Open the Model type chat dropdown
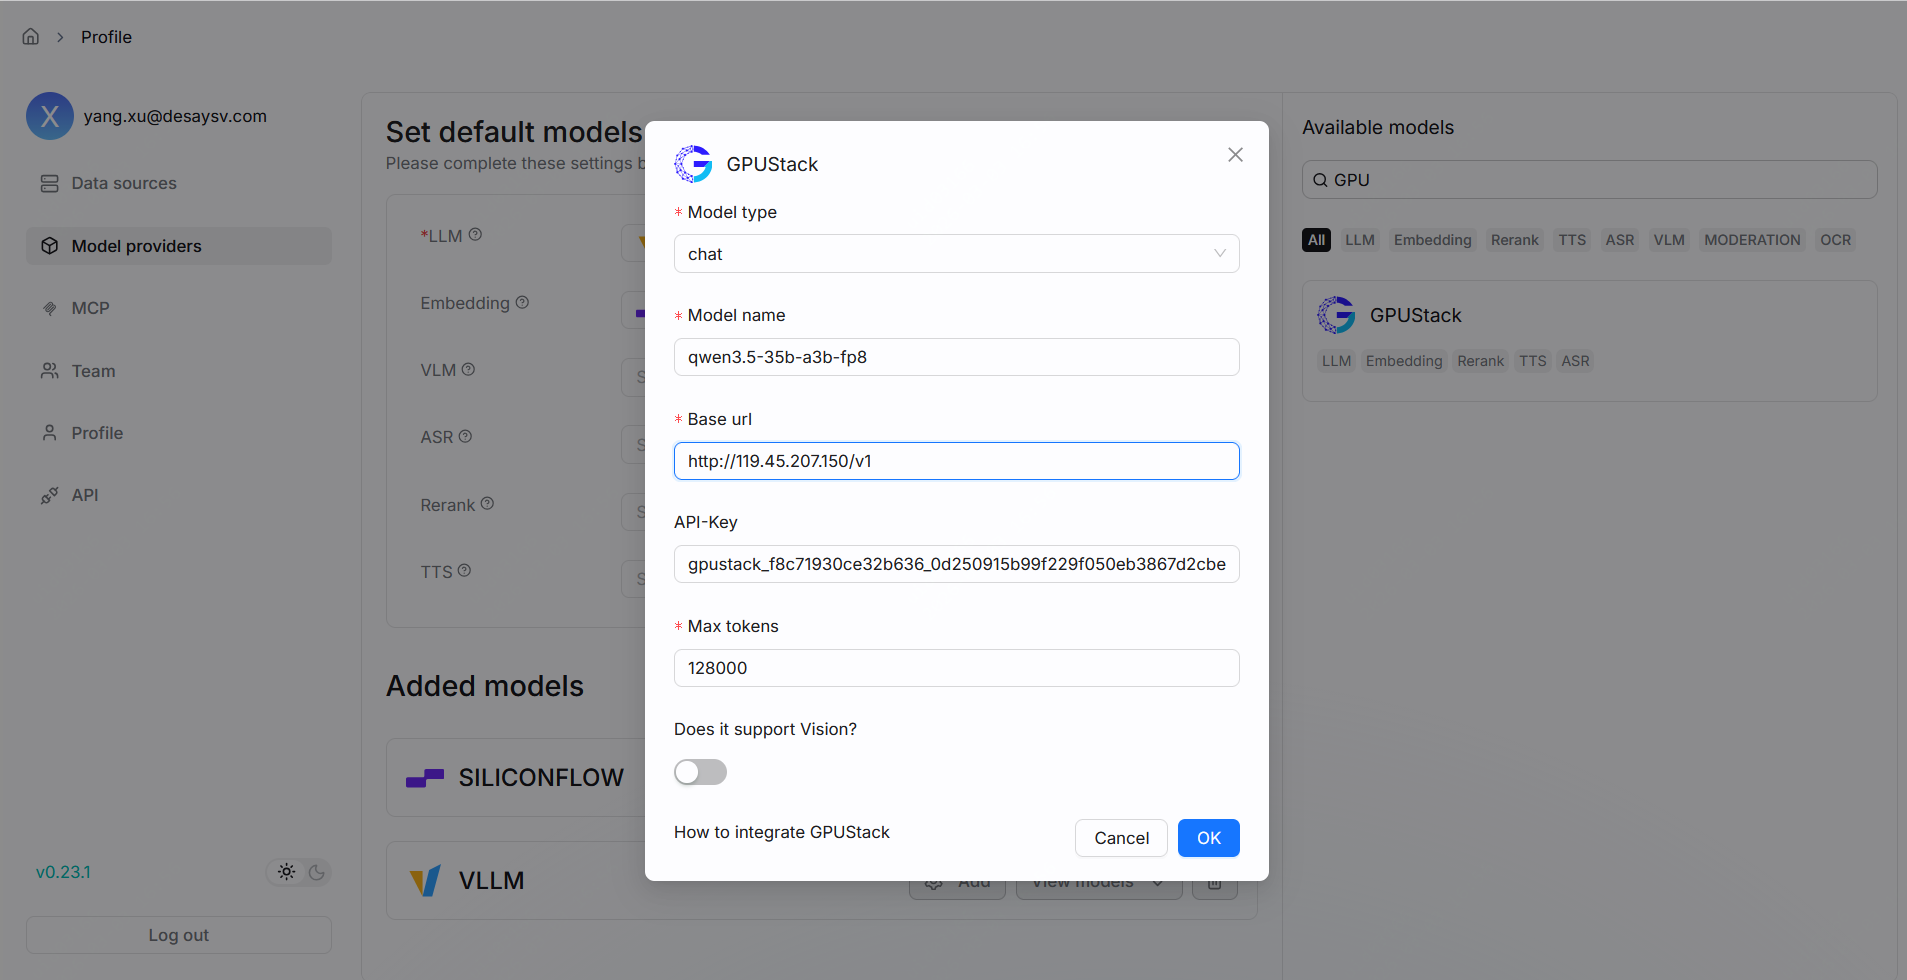The image size is (1907, 980). point(957,254)
